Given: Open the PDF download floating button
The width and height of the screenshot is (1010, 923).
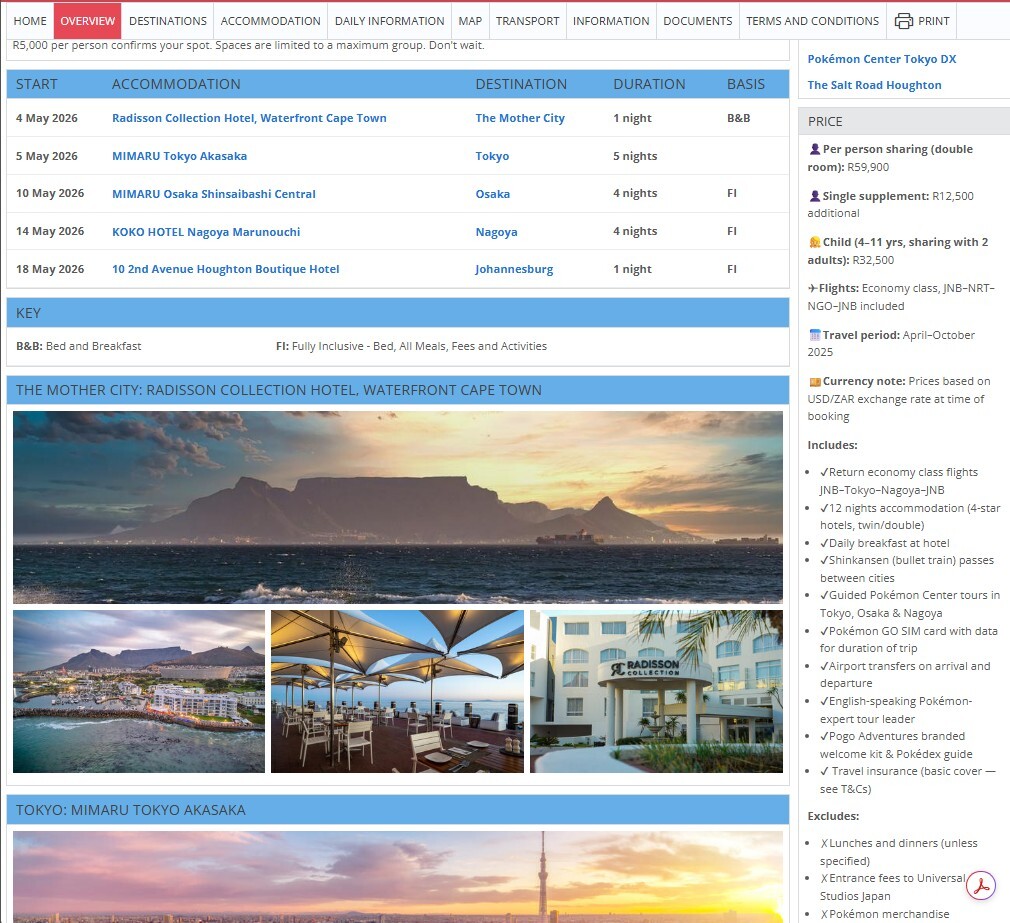Looking at the screenshot, I should coord(981,886).
